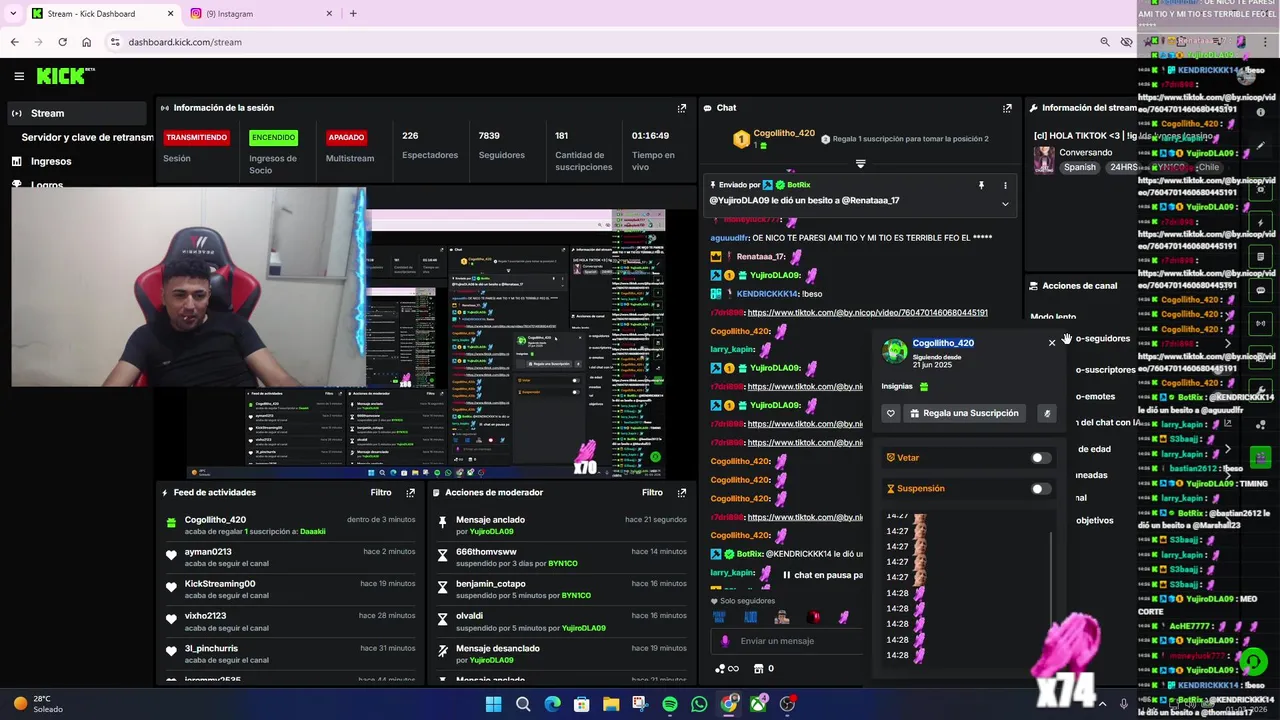Open Servidor y clave de retransmisión
Screen dimensions: 1280x720
pos(87,137)
